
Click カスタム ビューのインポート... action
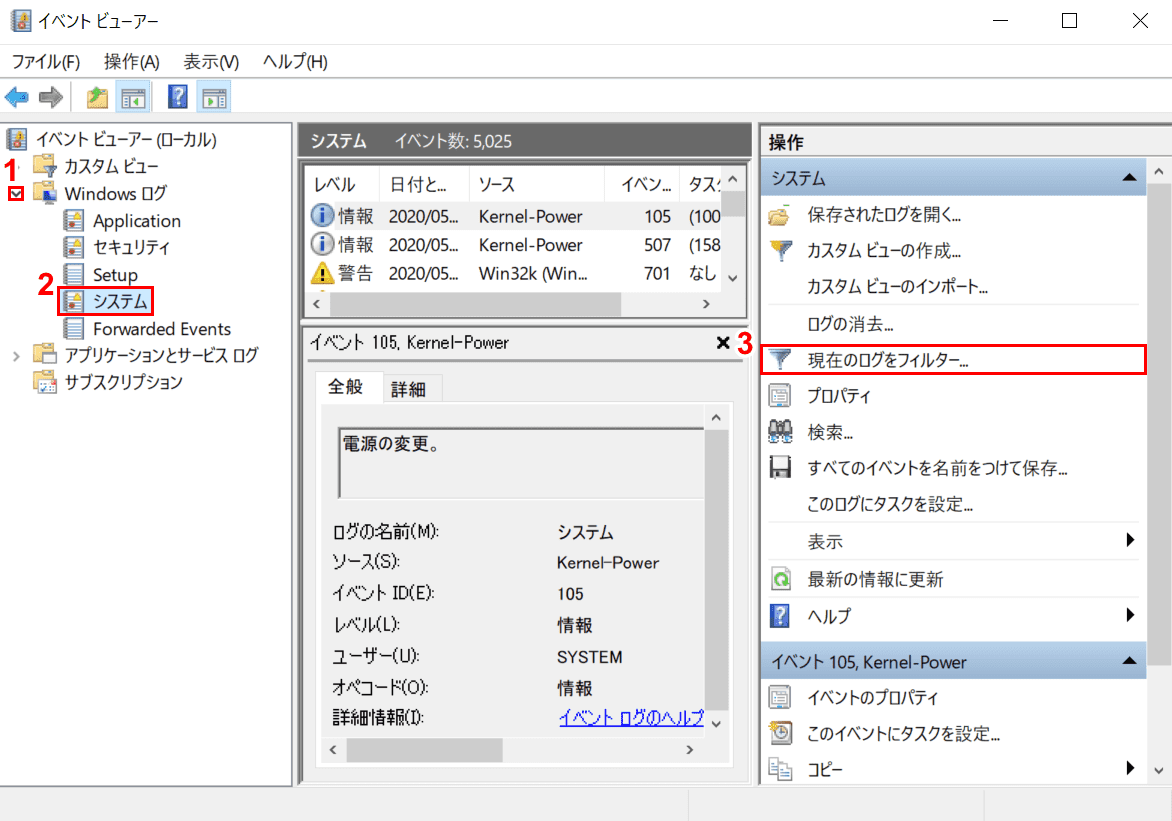point(898,286)
